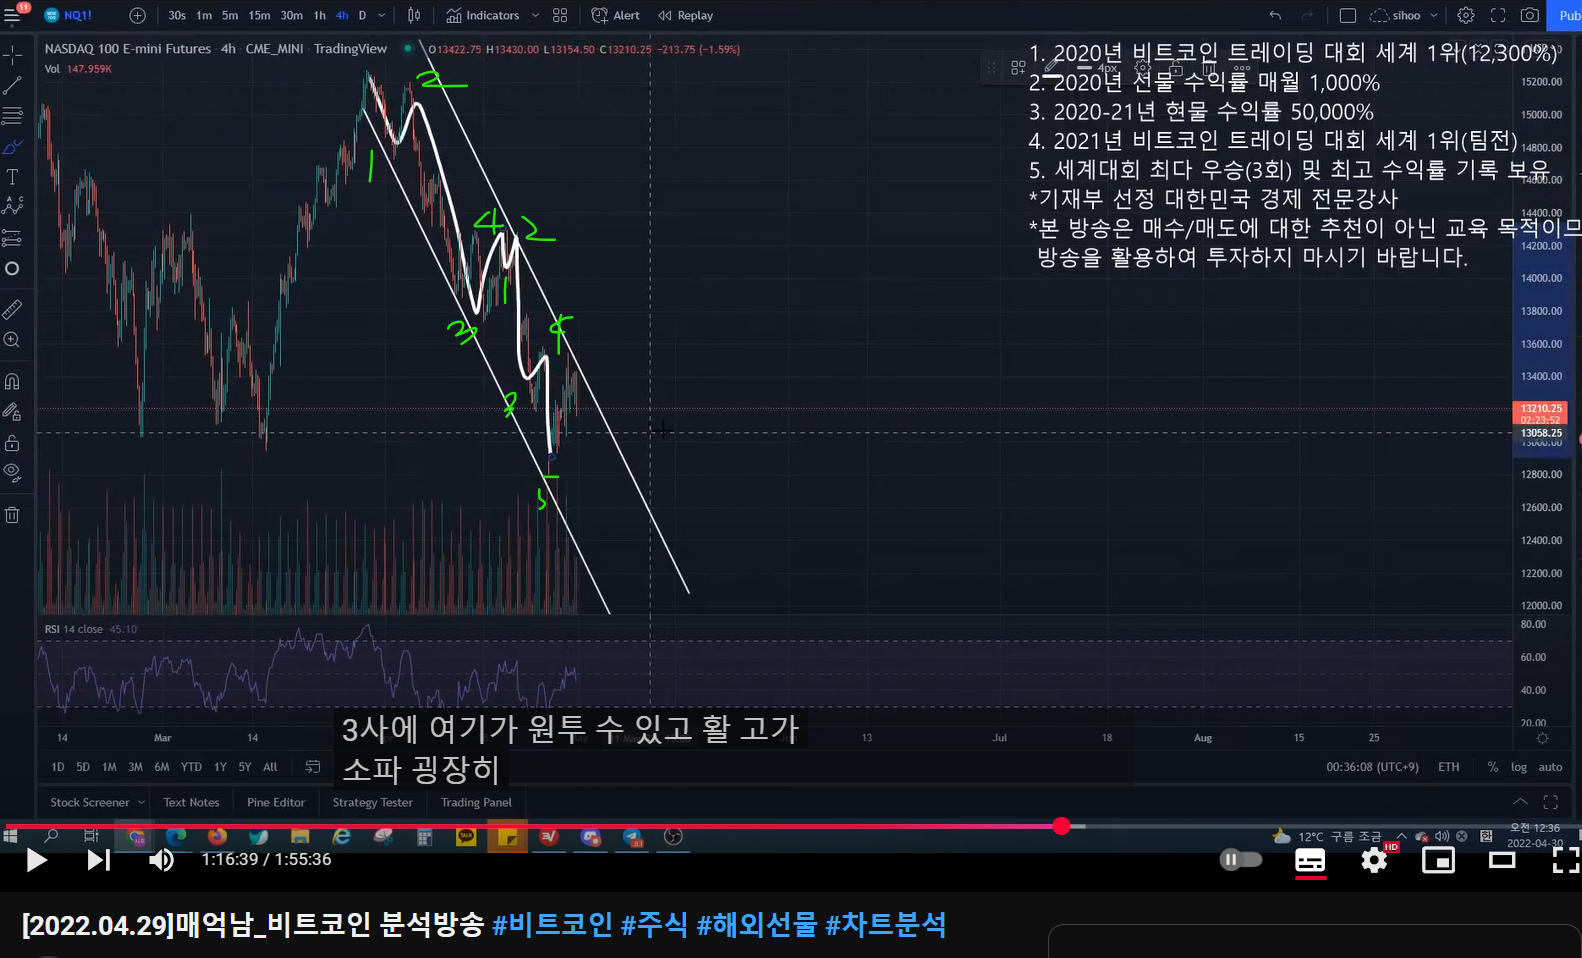Toggle lock all drawing tools icon

tap(13, 442)
